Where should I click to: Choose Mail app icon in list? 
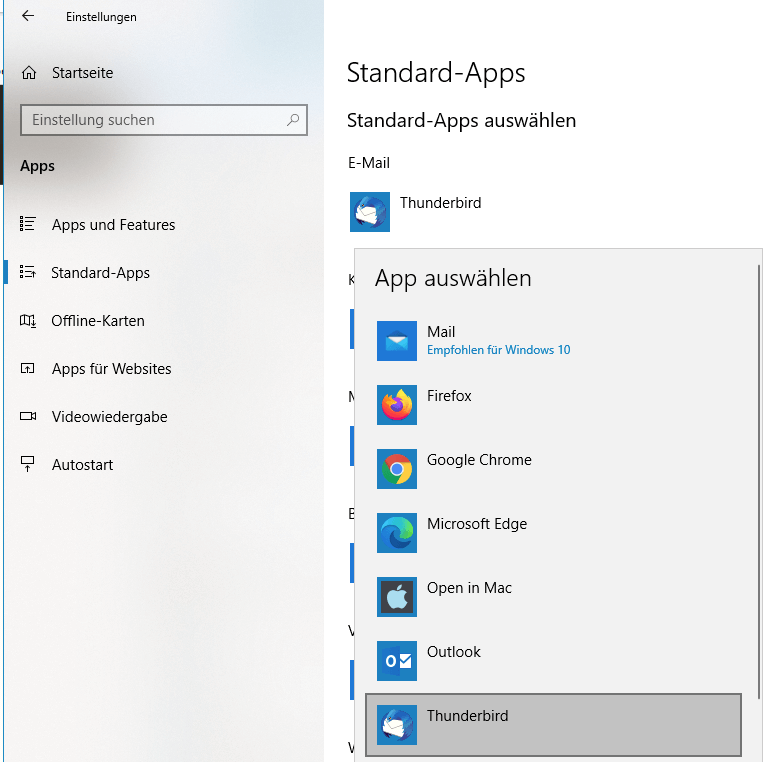(x=397, y=341)
